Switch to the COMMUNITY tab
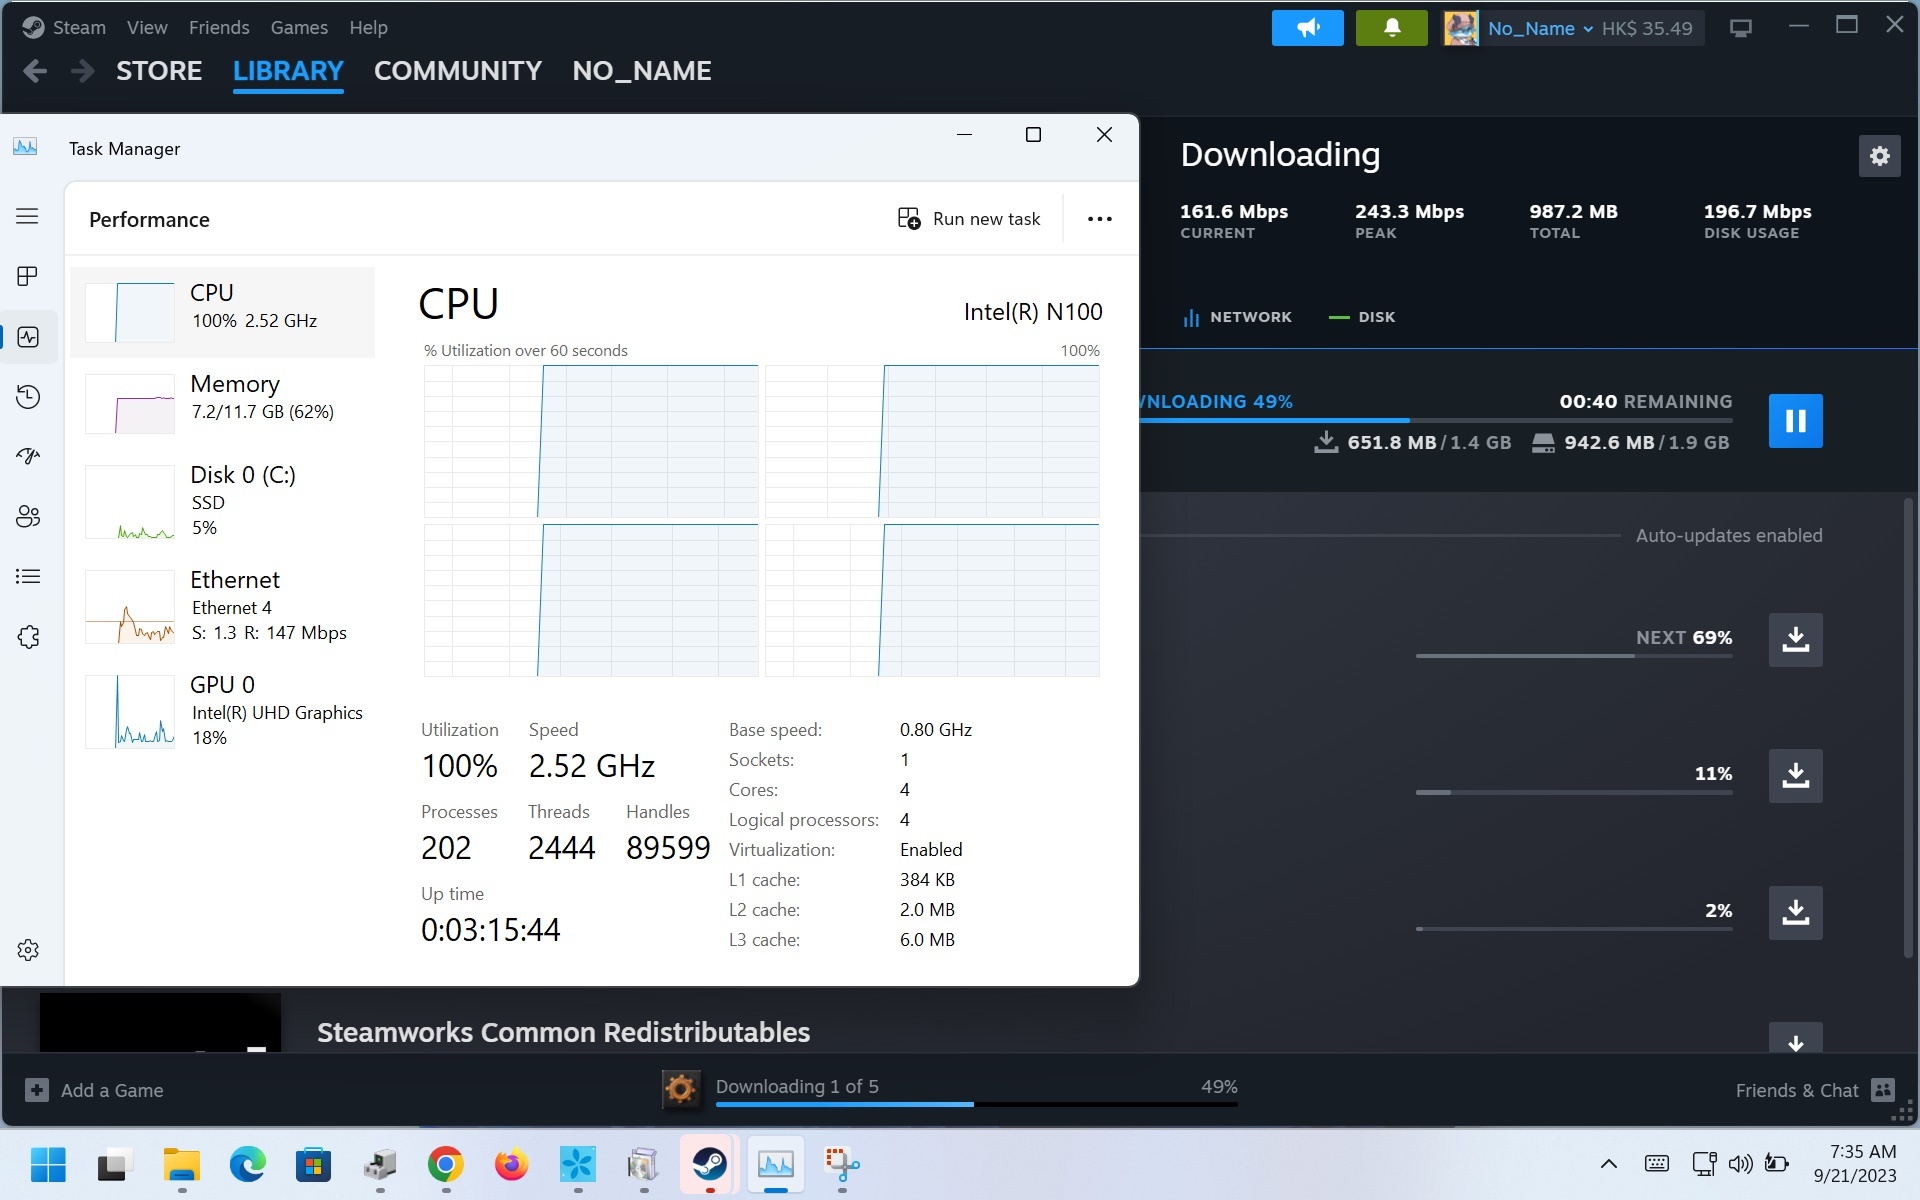 tap(457, 71)
